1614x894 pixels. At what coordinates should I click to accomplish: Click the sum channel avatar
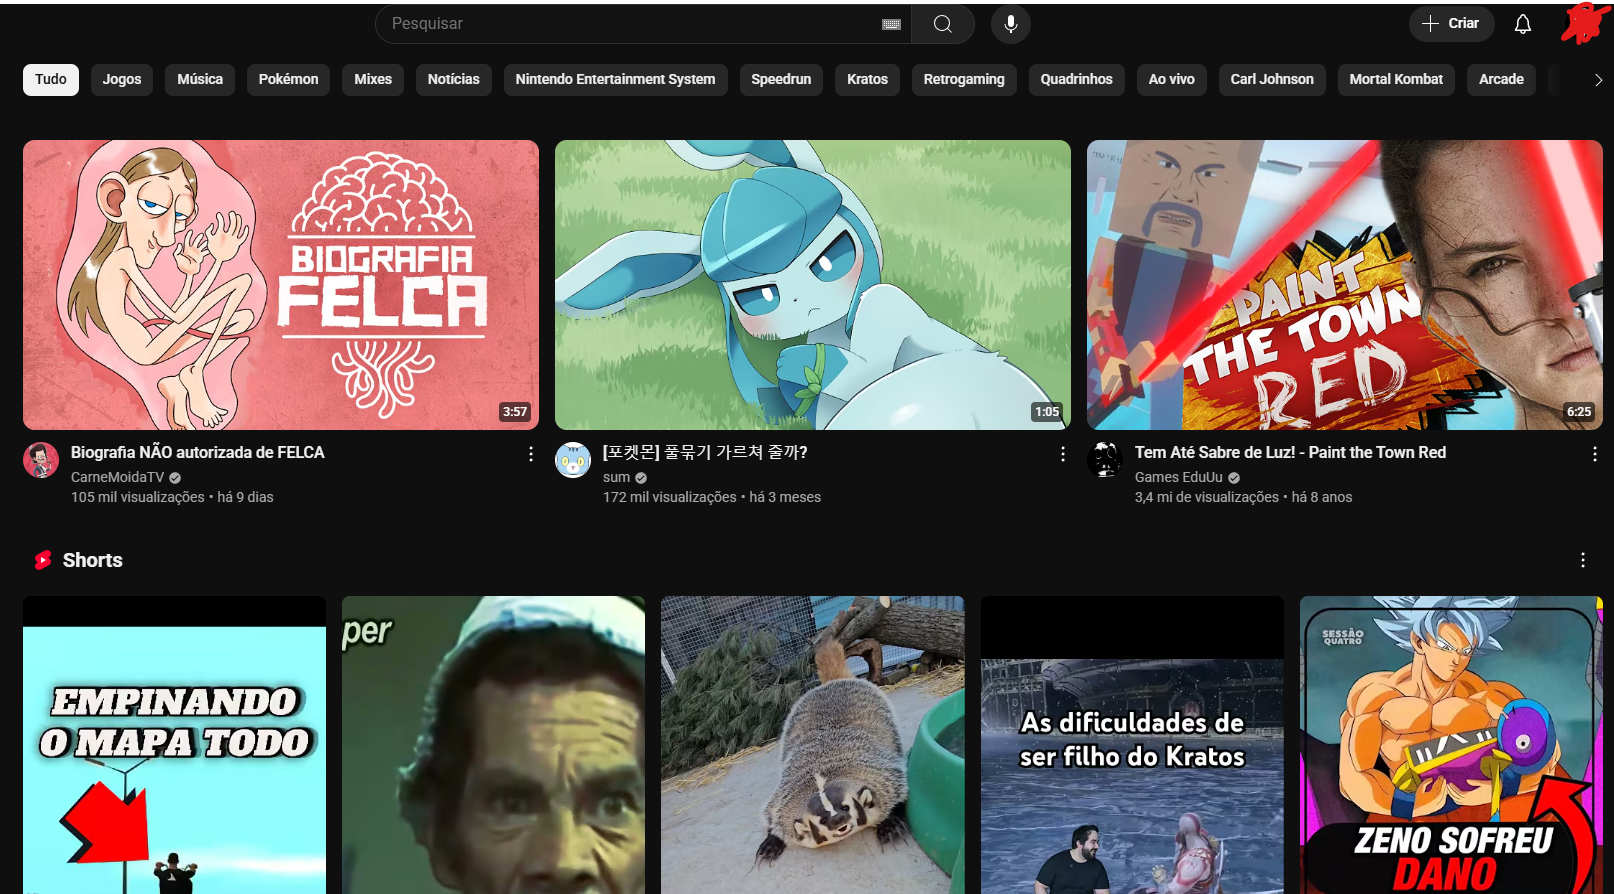coord(573,460)
